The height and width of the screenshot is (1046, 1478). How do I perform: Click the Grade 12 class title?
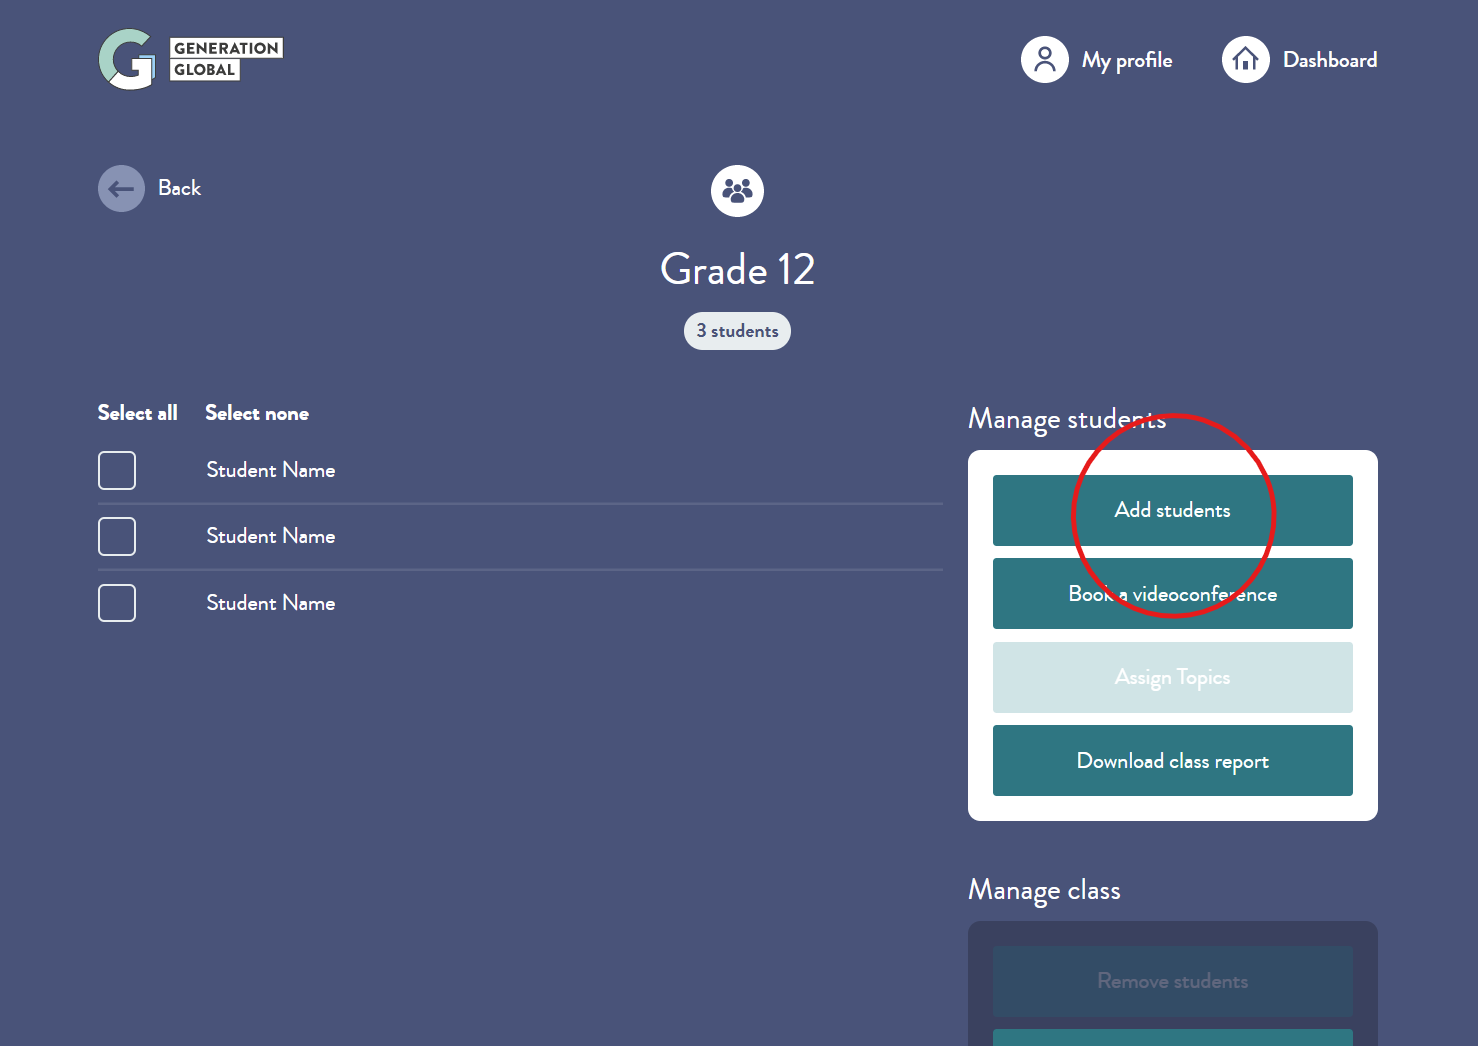pos(737,269)
